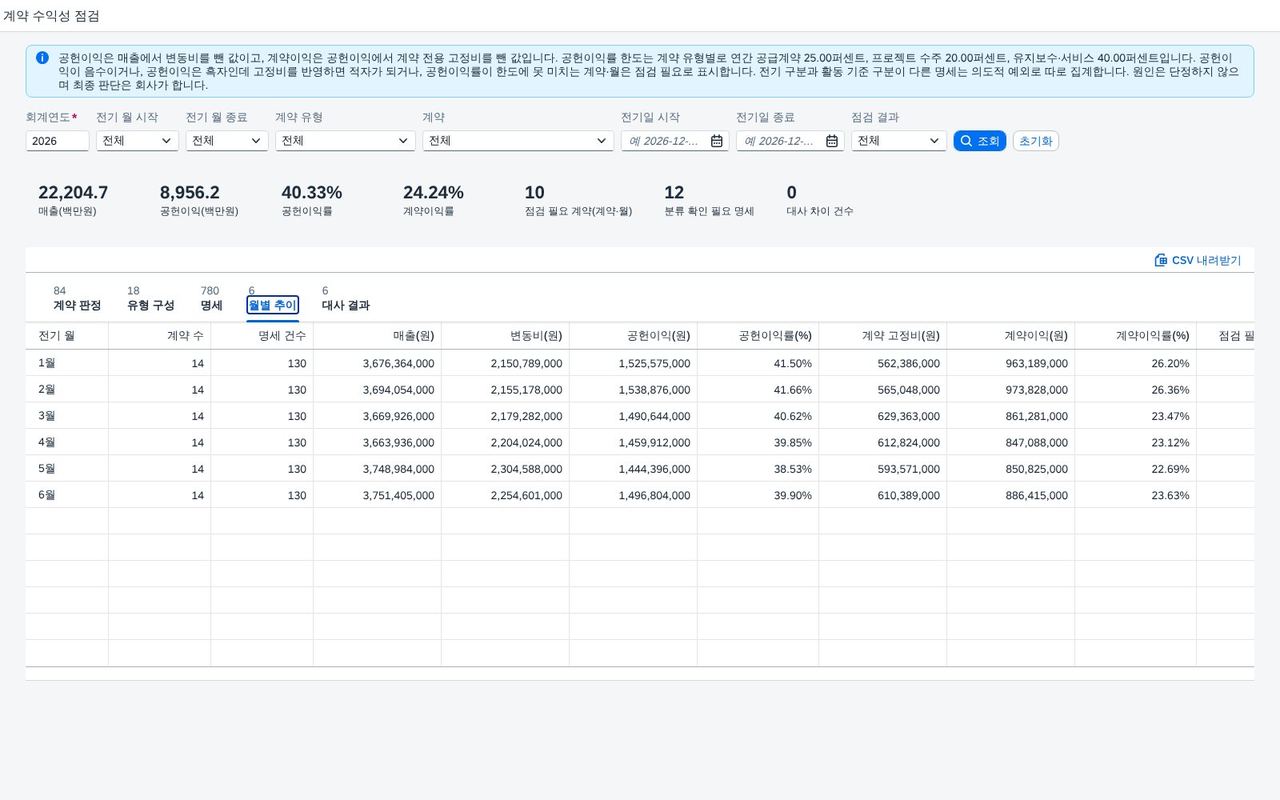Click the contract profit value 886,415,000
1280x800 pixels.
1037,495
